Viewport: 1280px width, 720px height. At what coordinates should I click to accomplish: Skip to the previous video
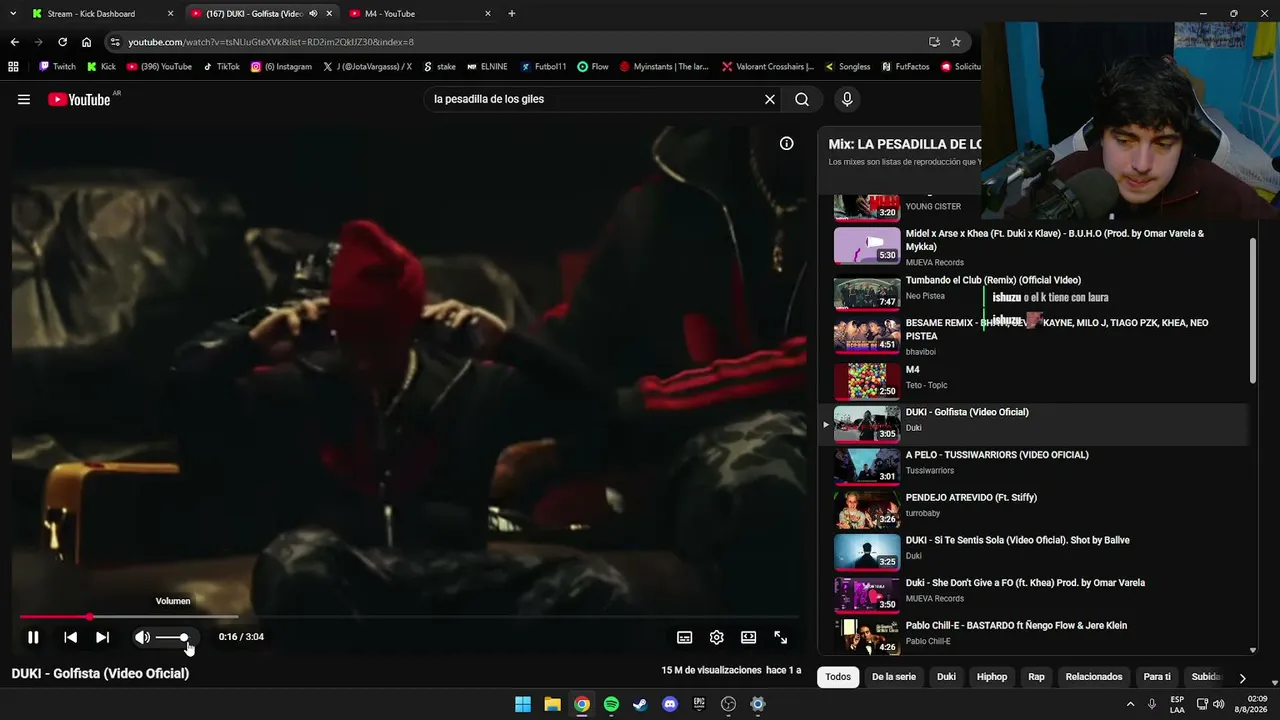point(70,637)
